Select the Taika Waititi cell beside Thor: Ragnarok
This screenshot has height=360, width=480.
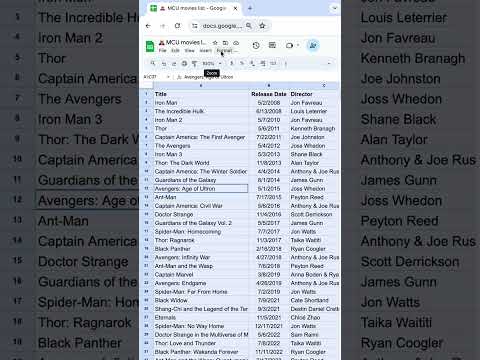[x=314, y=240]
